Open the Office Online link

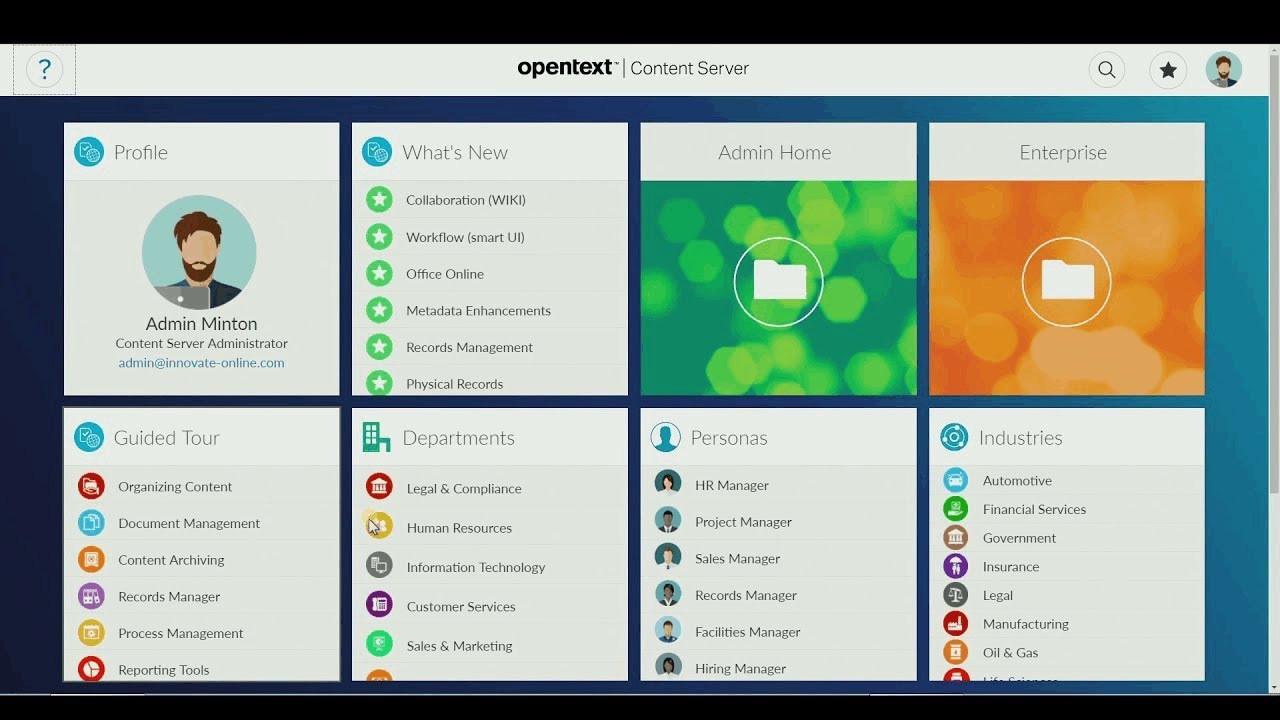tap(445, 274)
